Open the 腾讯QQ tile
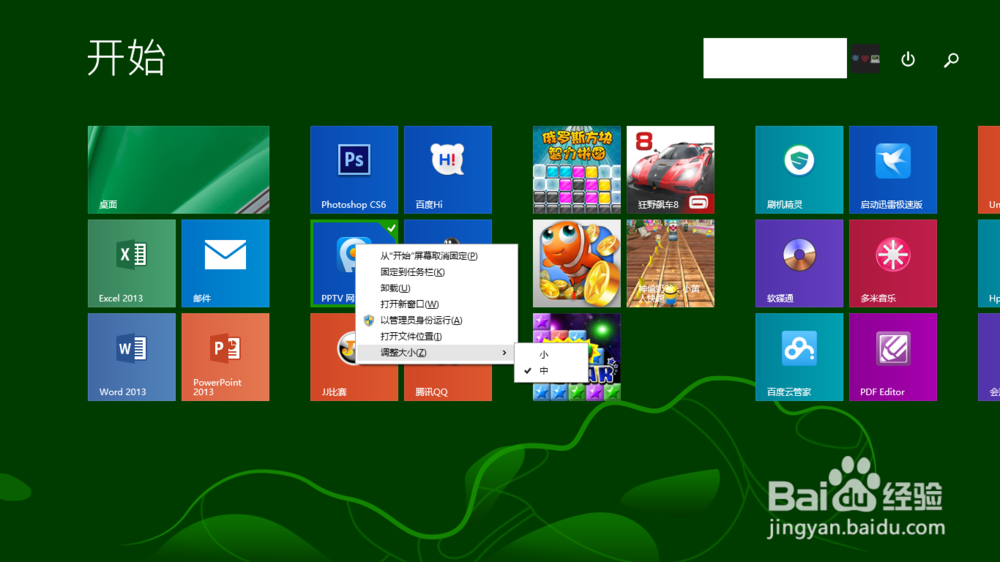Screen dimensions: 1000x562 click(448, 384)
